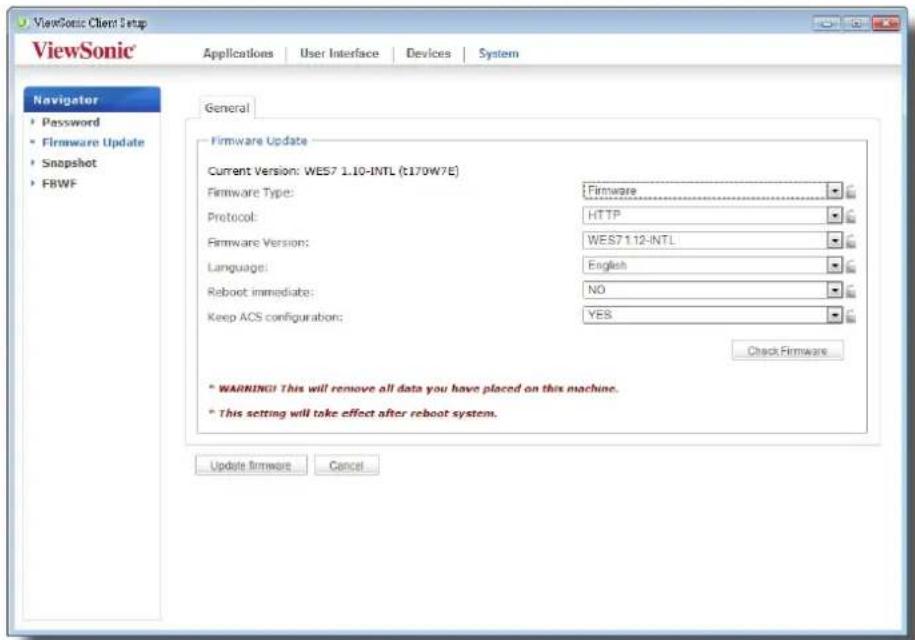Select Firmware Update in the Navigator
Screen dimensions: 915x640
(x=93, y=142)
